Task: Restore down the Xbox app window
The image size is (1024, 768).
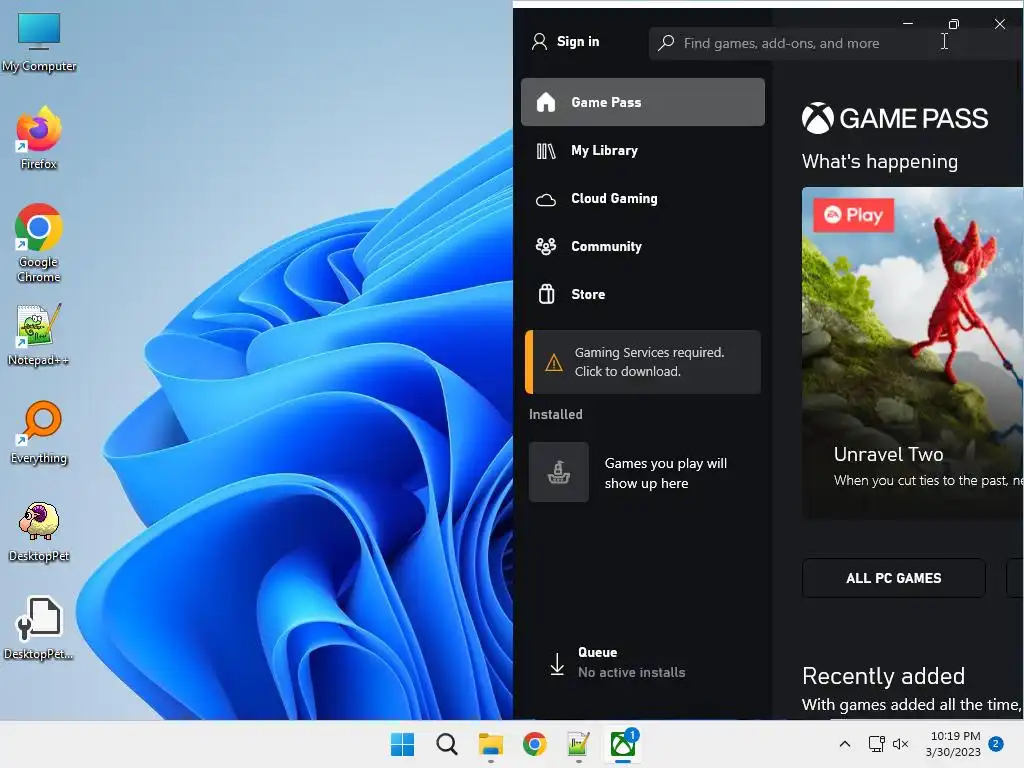Action: click(x=953, y=24)
